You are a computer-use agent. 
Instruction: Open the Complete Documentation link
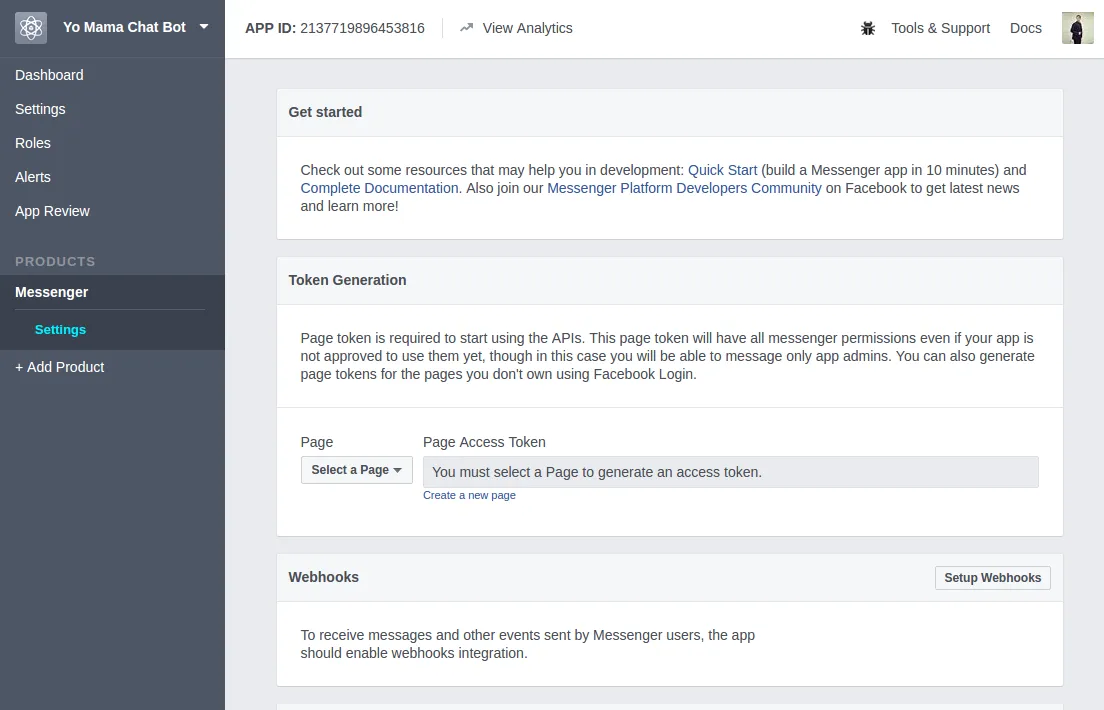(x=379, y=188)
